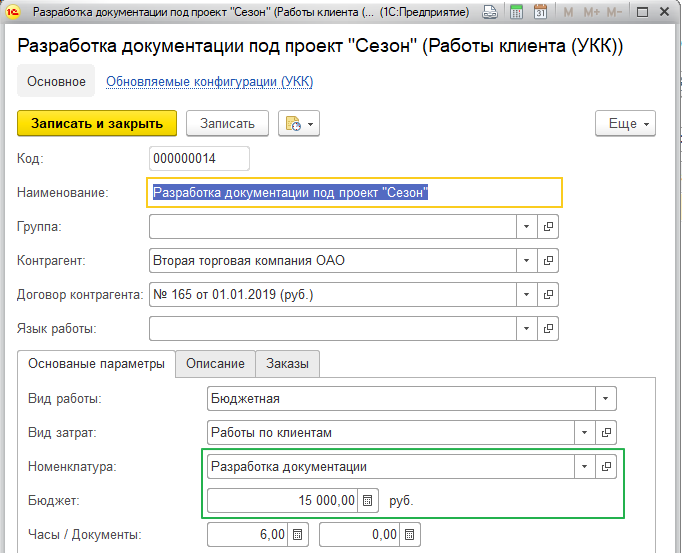Click the Записать button
682x553 pixels.
pyautogui.click(x=227, y=124)
